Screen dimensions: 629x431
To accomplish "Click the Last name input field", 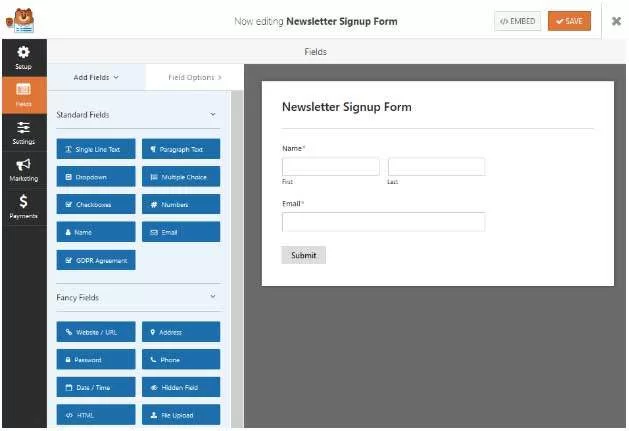I will click(x=436, y=167).
